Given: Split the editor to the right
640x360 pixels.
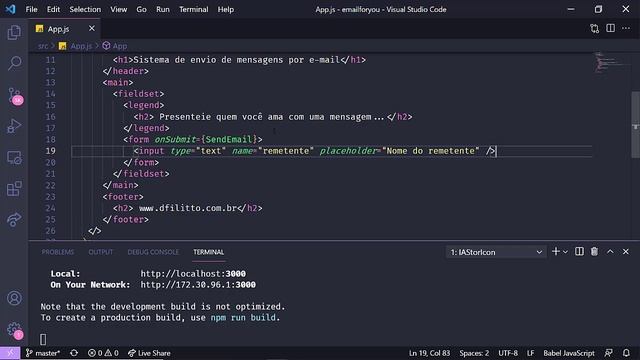Looking at the screenshot, I should point(610,28).
